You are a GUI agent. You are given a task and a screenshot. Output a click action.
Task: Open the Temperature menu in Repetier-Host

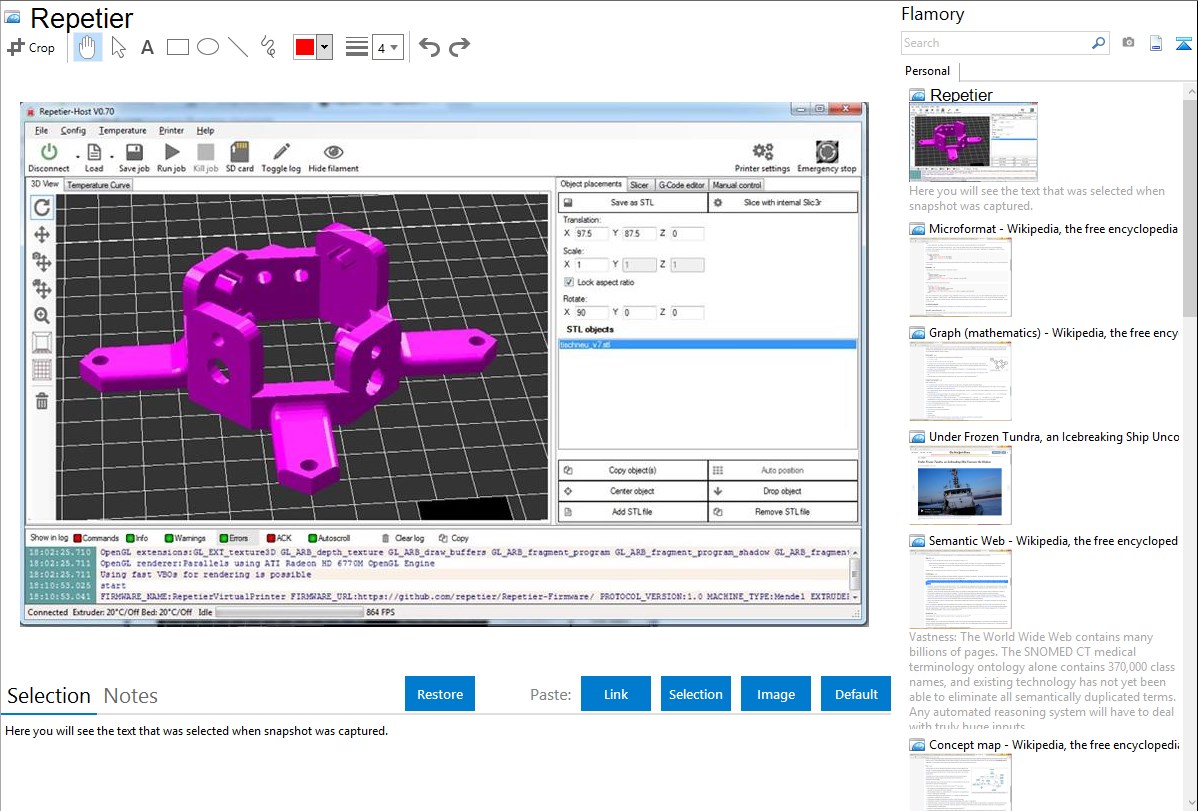point(122,131)
